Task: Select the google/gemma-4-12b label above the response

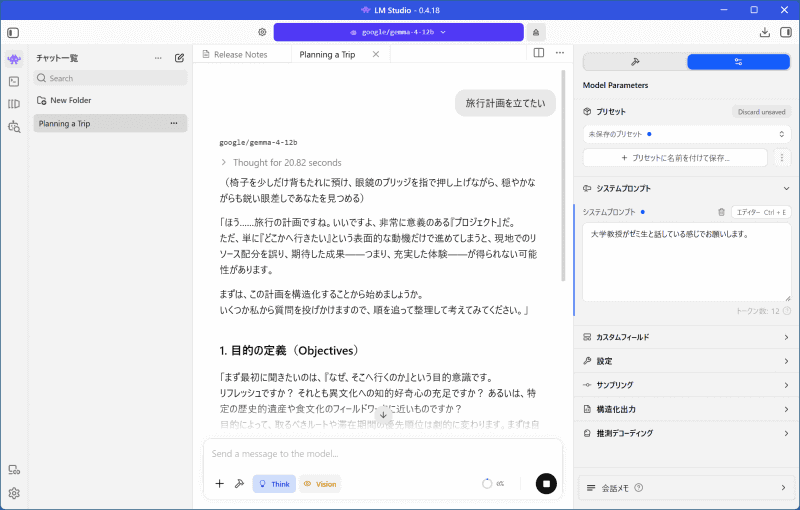Action: pyautogui.click(x=258, y=142)
